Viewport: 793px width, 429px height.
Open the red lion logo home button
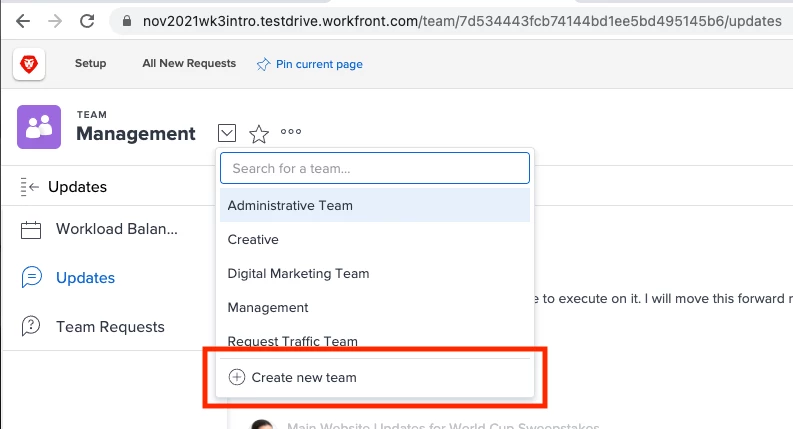click(x=29, y=64)
